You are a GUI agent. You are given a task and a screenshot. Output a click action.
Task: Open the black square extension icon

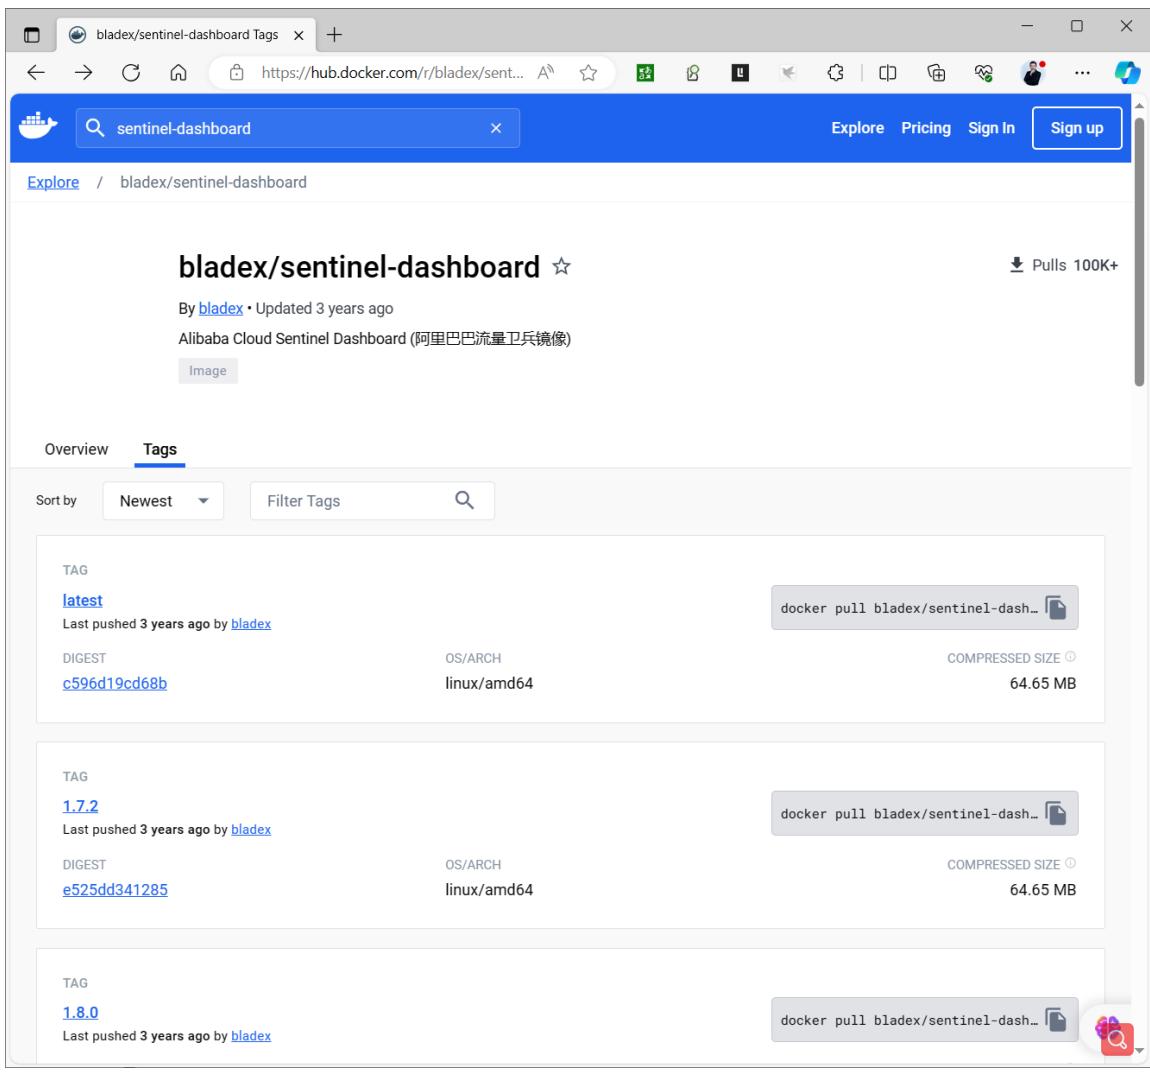[740, 73]
